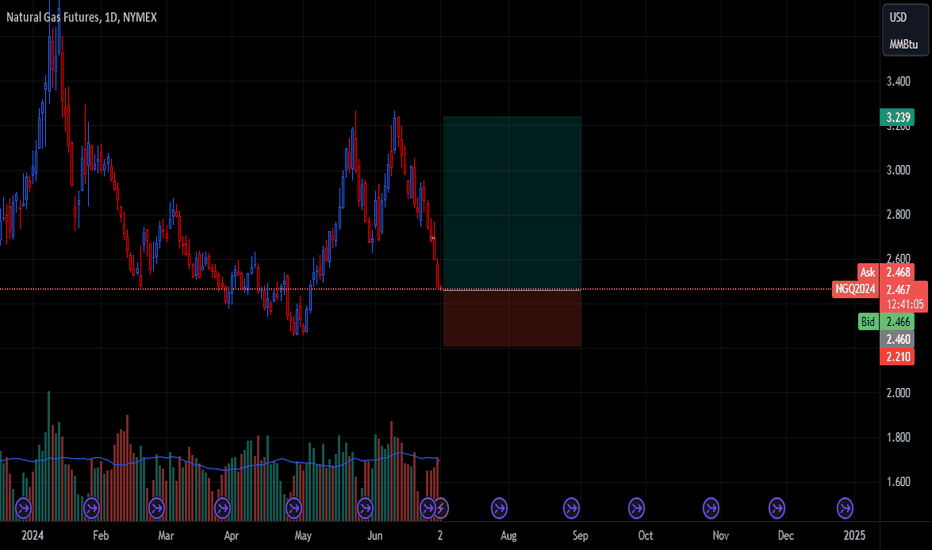The height and width of the screenshot is (550, 932).
Task: Click the Mar label on time axis
Action: [166, 536]
